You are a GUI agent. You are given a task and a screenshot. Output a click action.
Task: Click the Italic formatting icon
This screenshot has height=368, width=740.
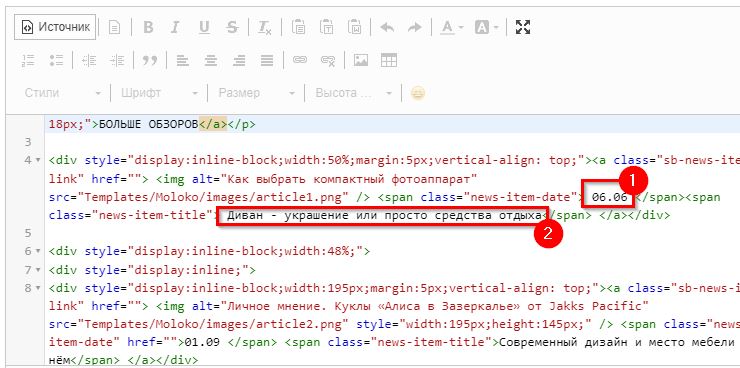click(x=175, y=27)
